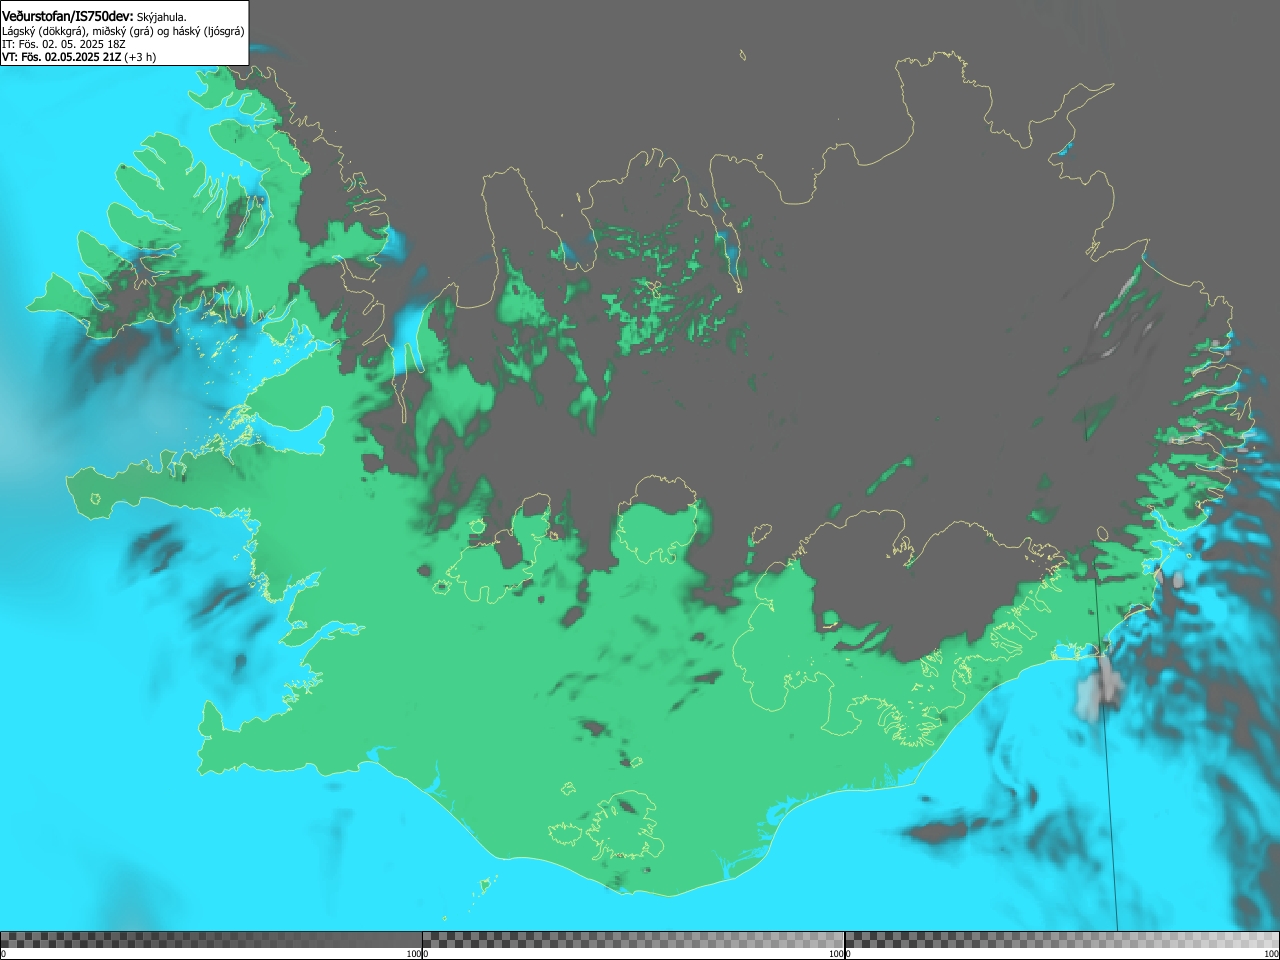1280x960 pixels.
Task: Click the 'Veðurstofan/IS750dev: Skýjahula.' title text
Action: pyautogui.click(x=94, y=16)
